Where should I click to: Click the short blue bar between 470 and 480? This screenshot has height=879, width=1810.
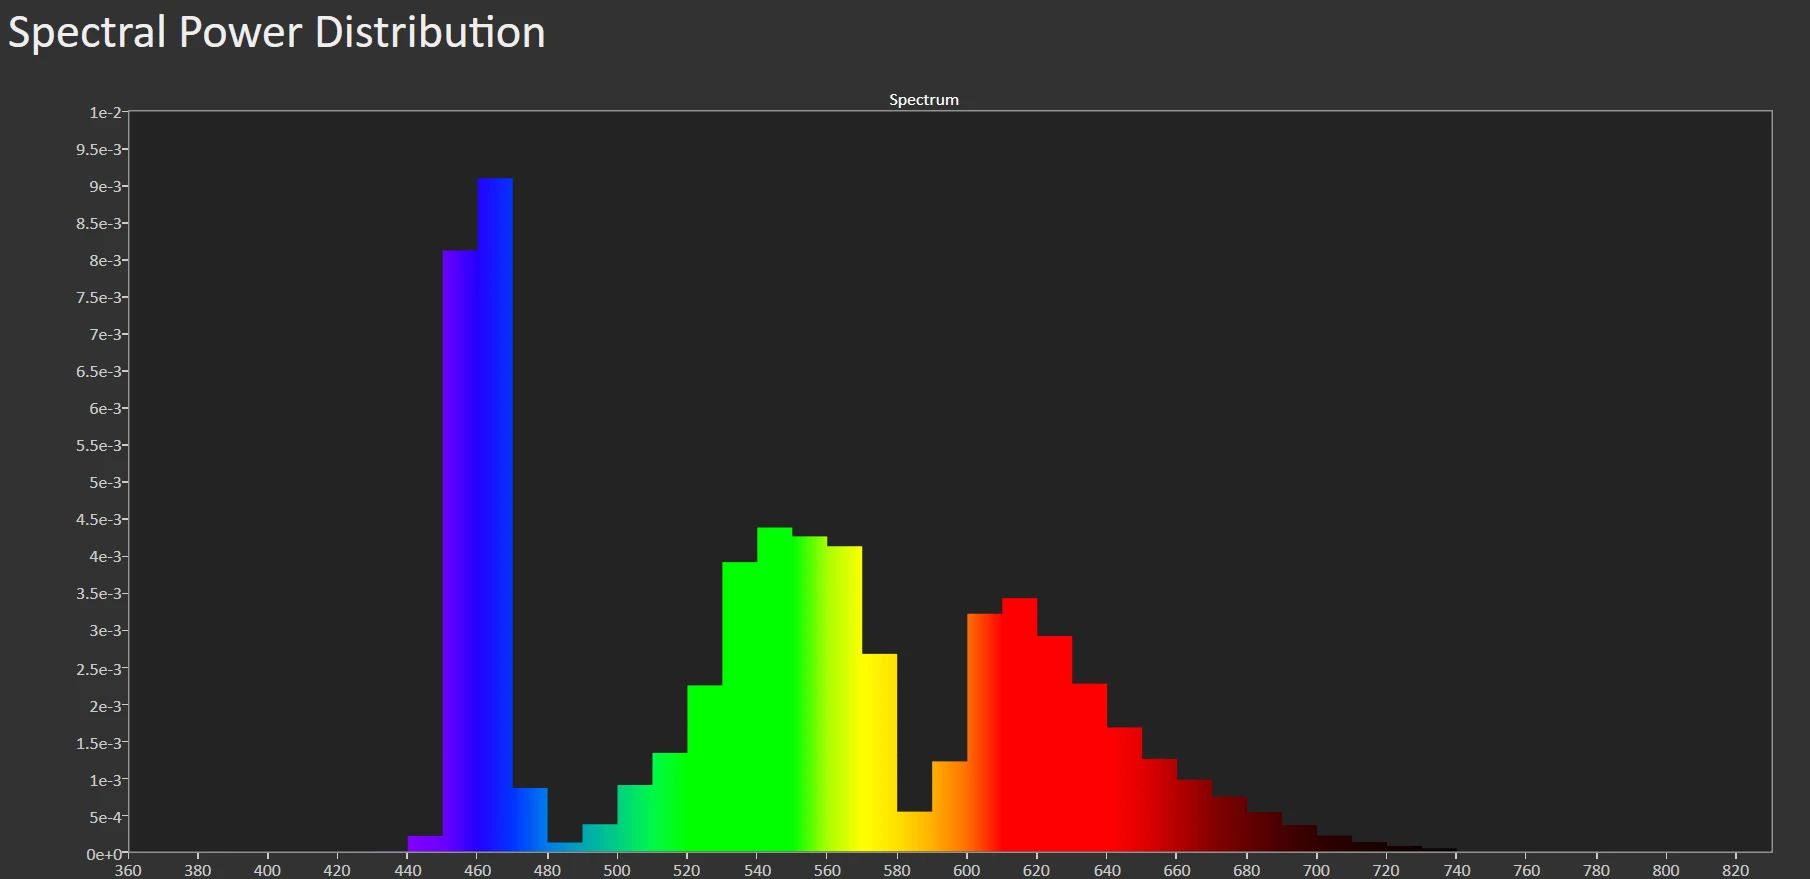click(530, 820)
